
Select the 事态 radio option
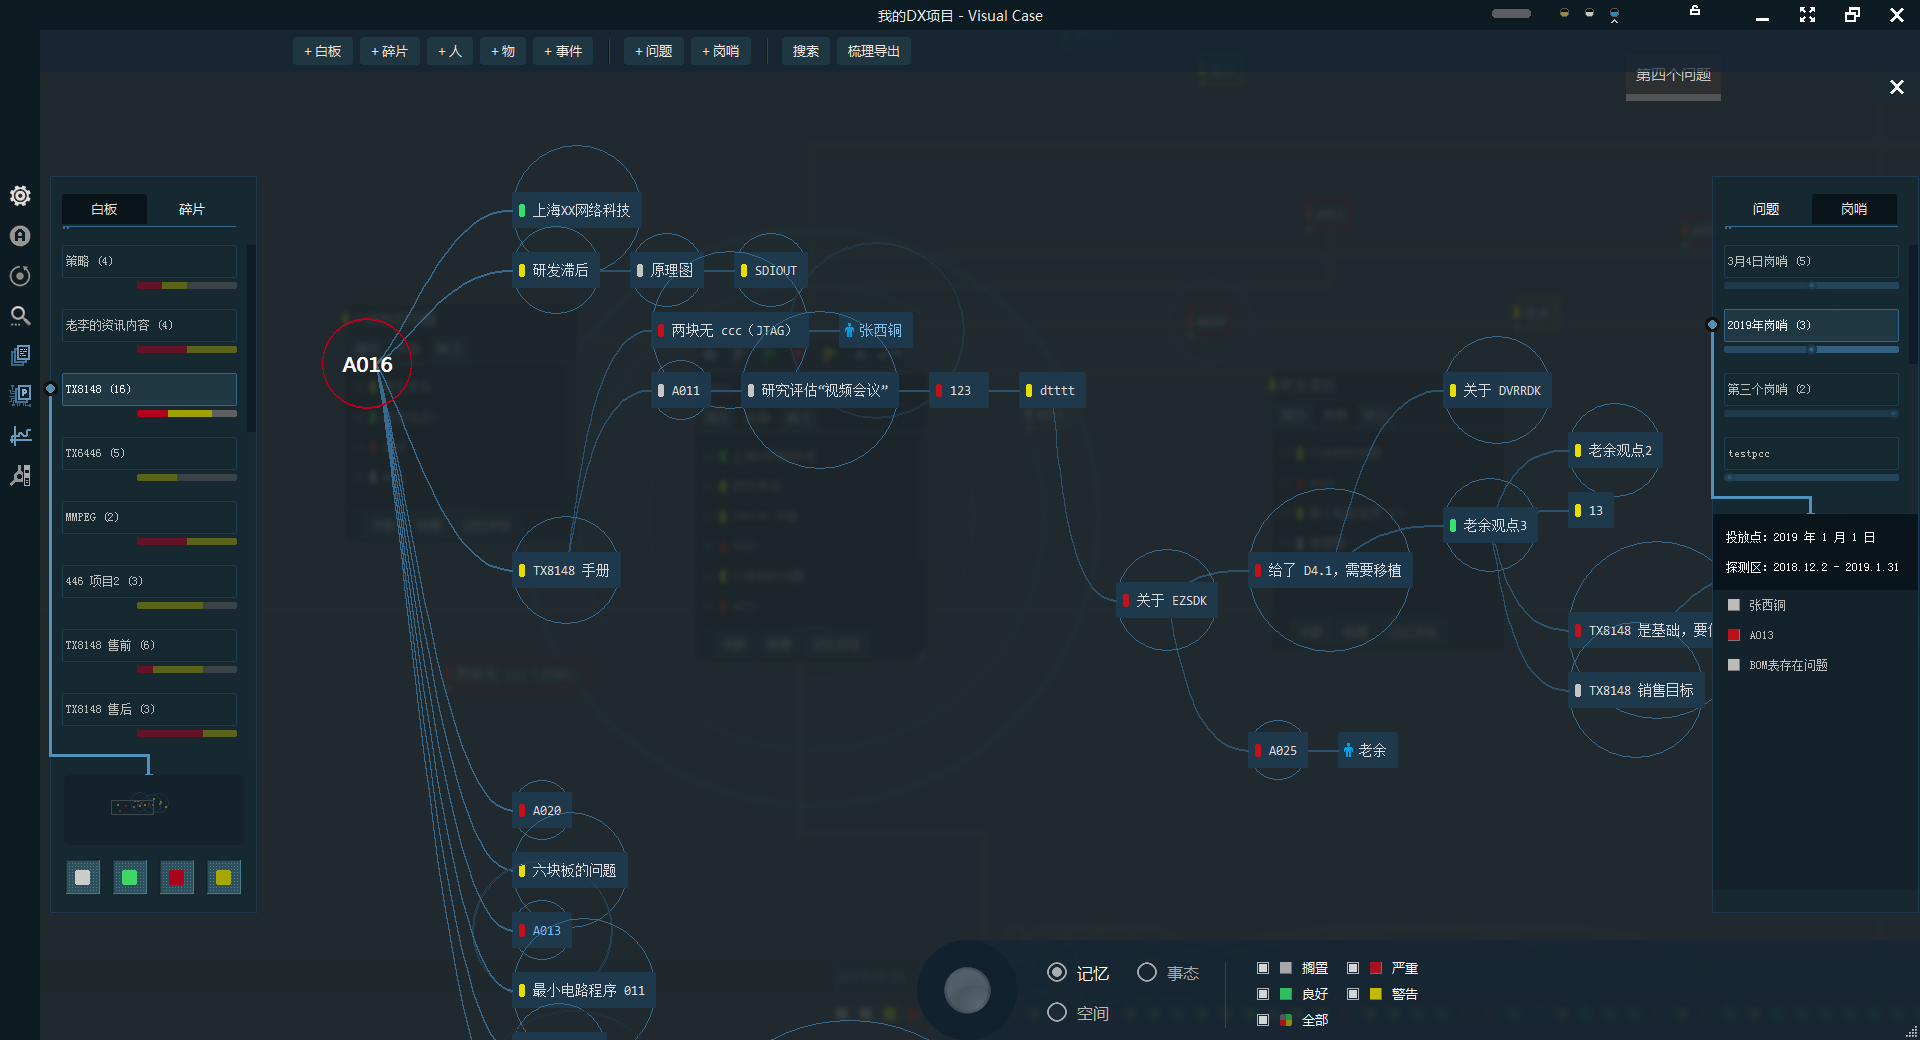coord(1147,972)
